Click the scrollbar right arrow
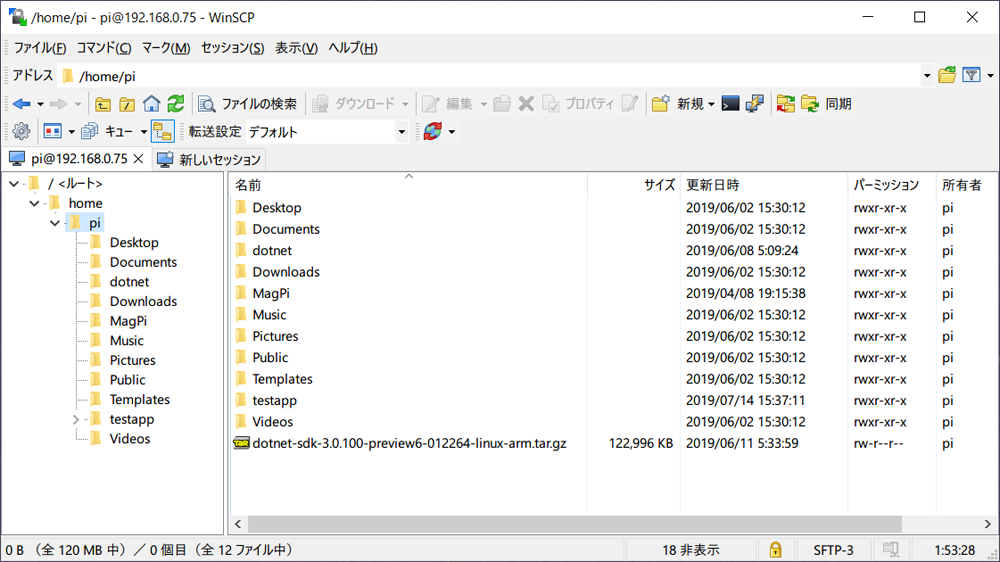Screen dimensions: 1000x562 pyautogui.click(x=988, y=524)
